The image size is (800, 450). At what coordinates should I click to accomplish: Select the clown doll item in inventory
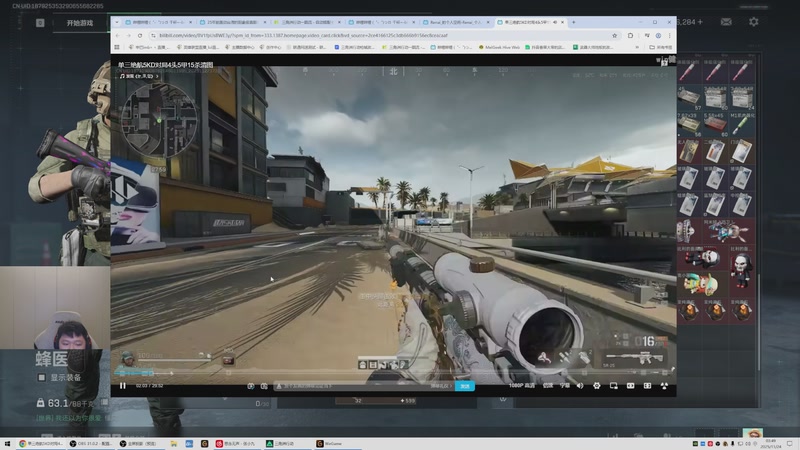[x=702, y=285]
